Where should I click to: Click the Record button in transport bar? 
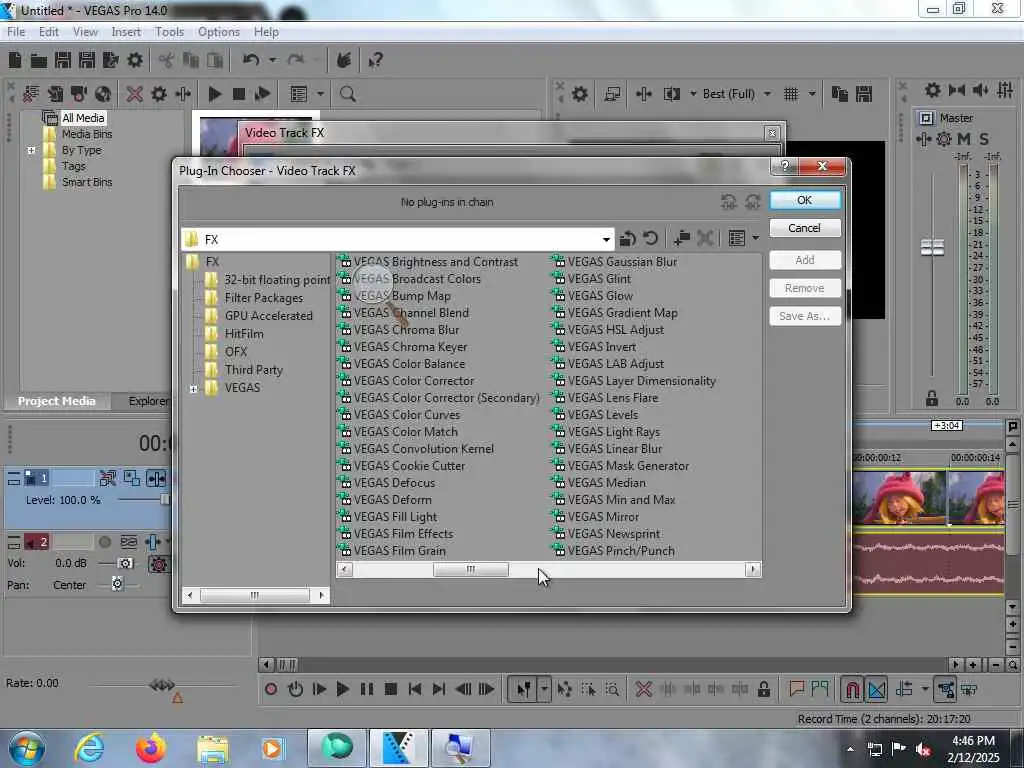click(271, 689)
